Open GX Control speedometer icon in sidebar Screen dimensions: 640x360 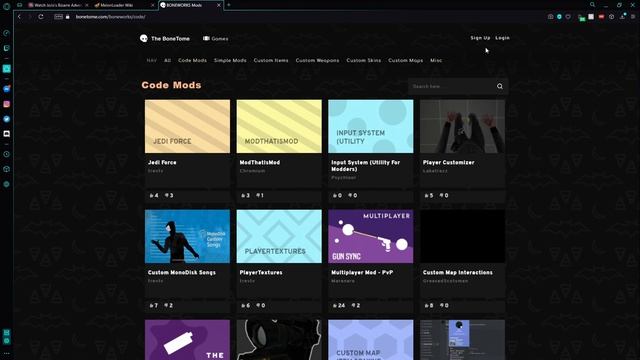pyautogui.click(x=7, y=33)
